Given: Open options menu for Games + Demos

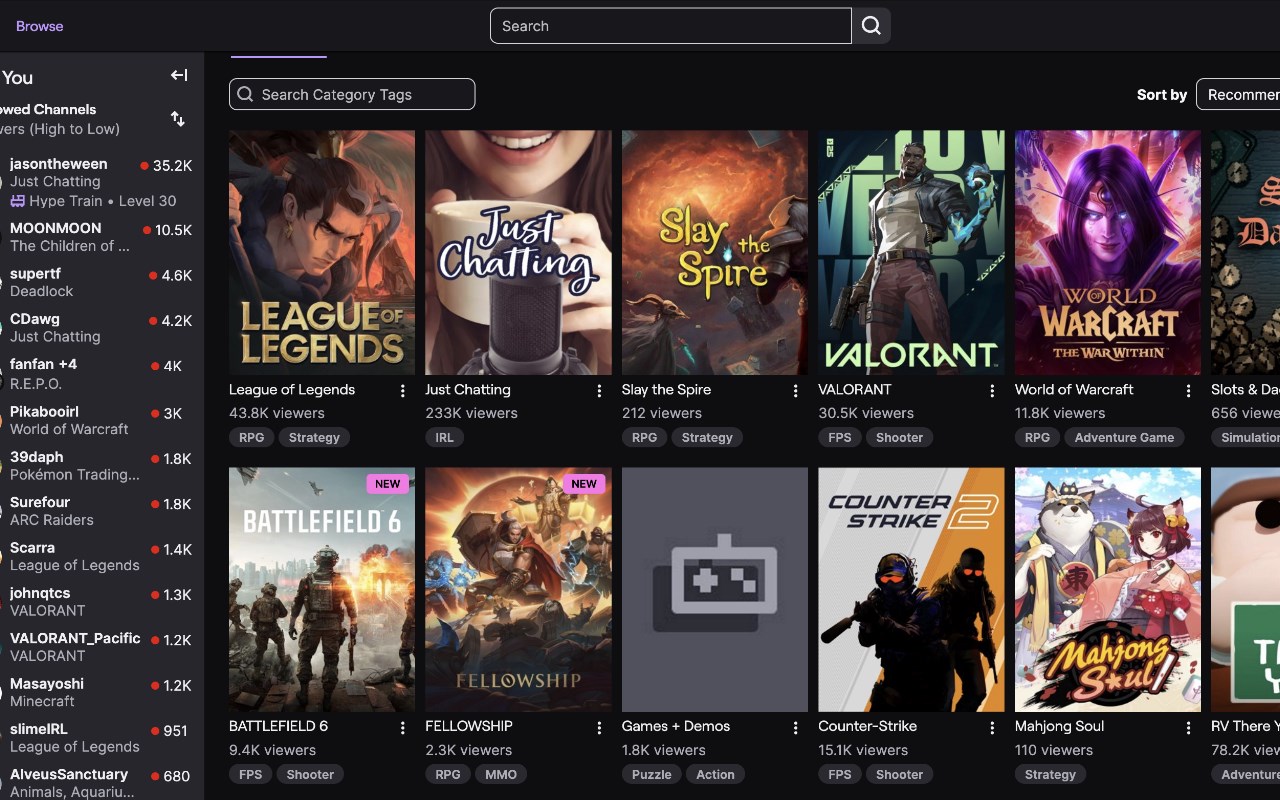Looking at the screenshot, I should pyautogui.click(x=796, y=728).
